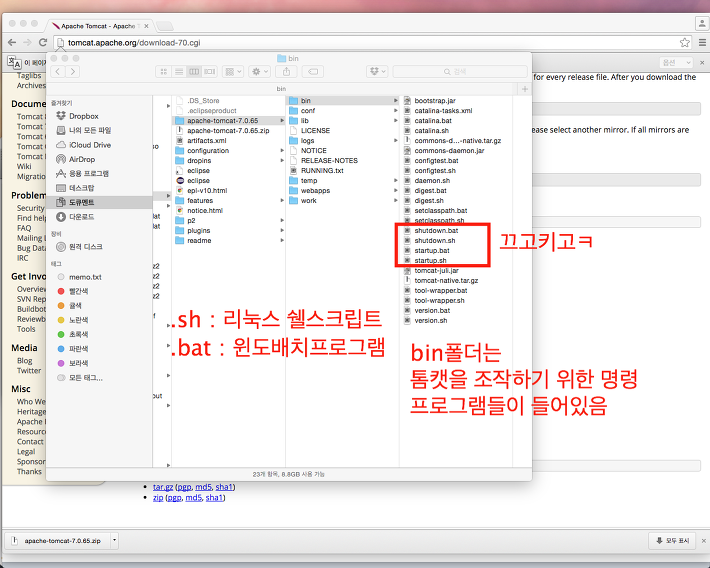The height and width of the screenshot is (568, 710).
Task: Open the zip download link
Action: click(158, 497)
